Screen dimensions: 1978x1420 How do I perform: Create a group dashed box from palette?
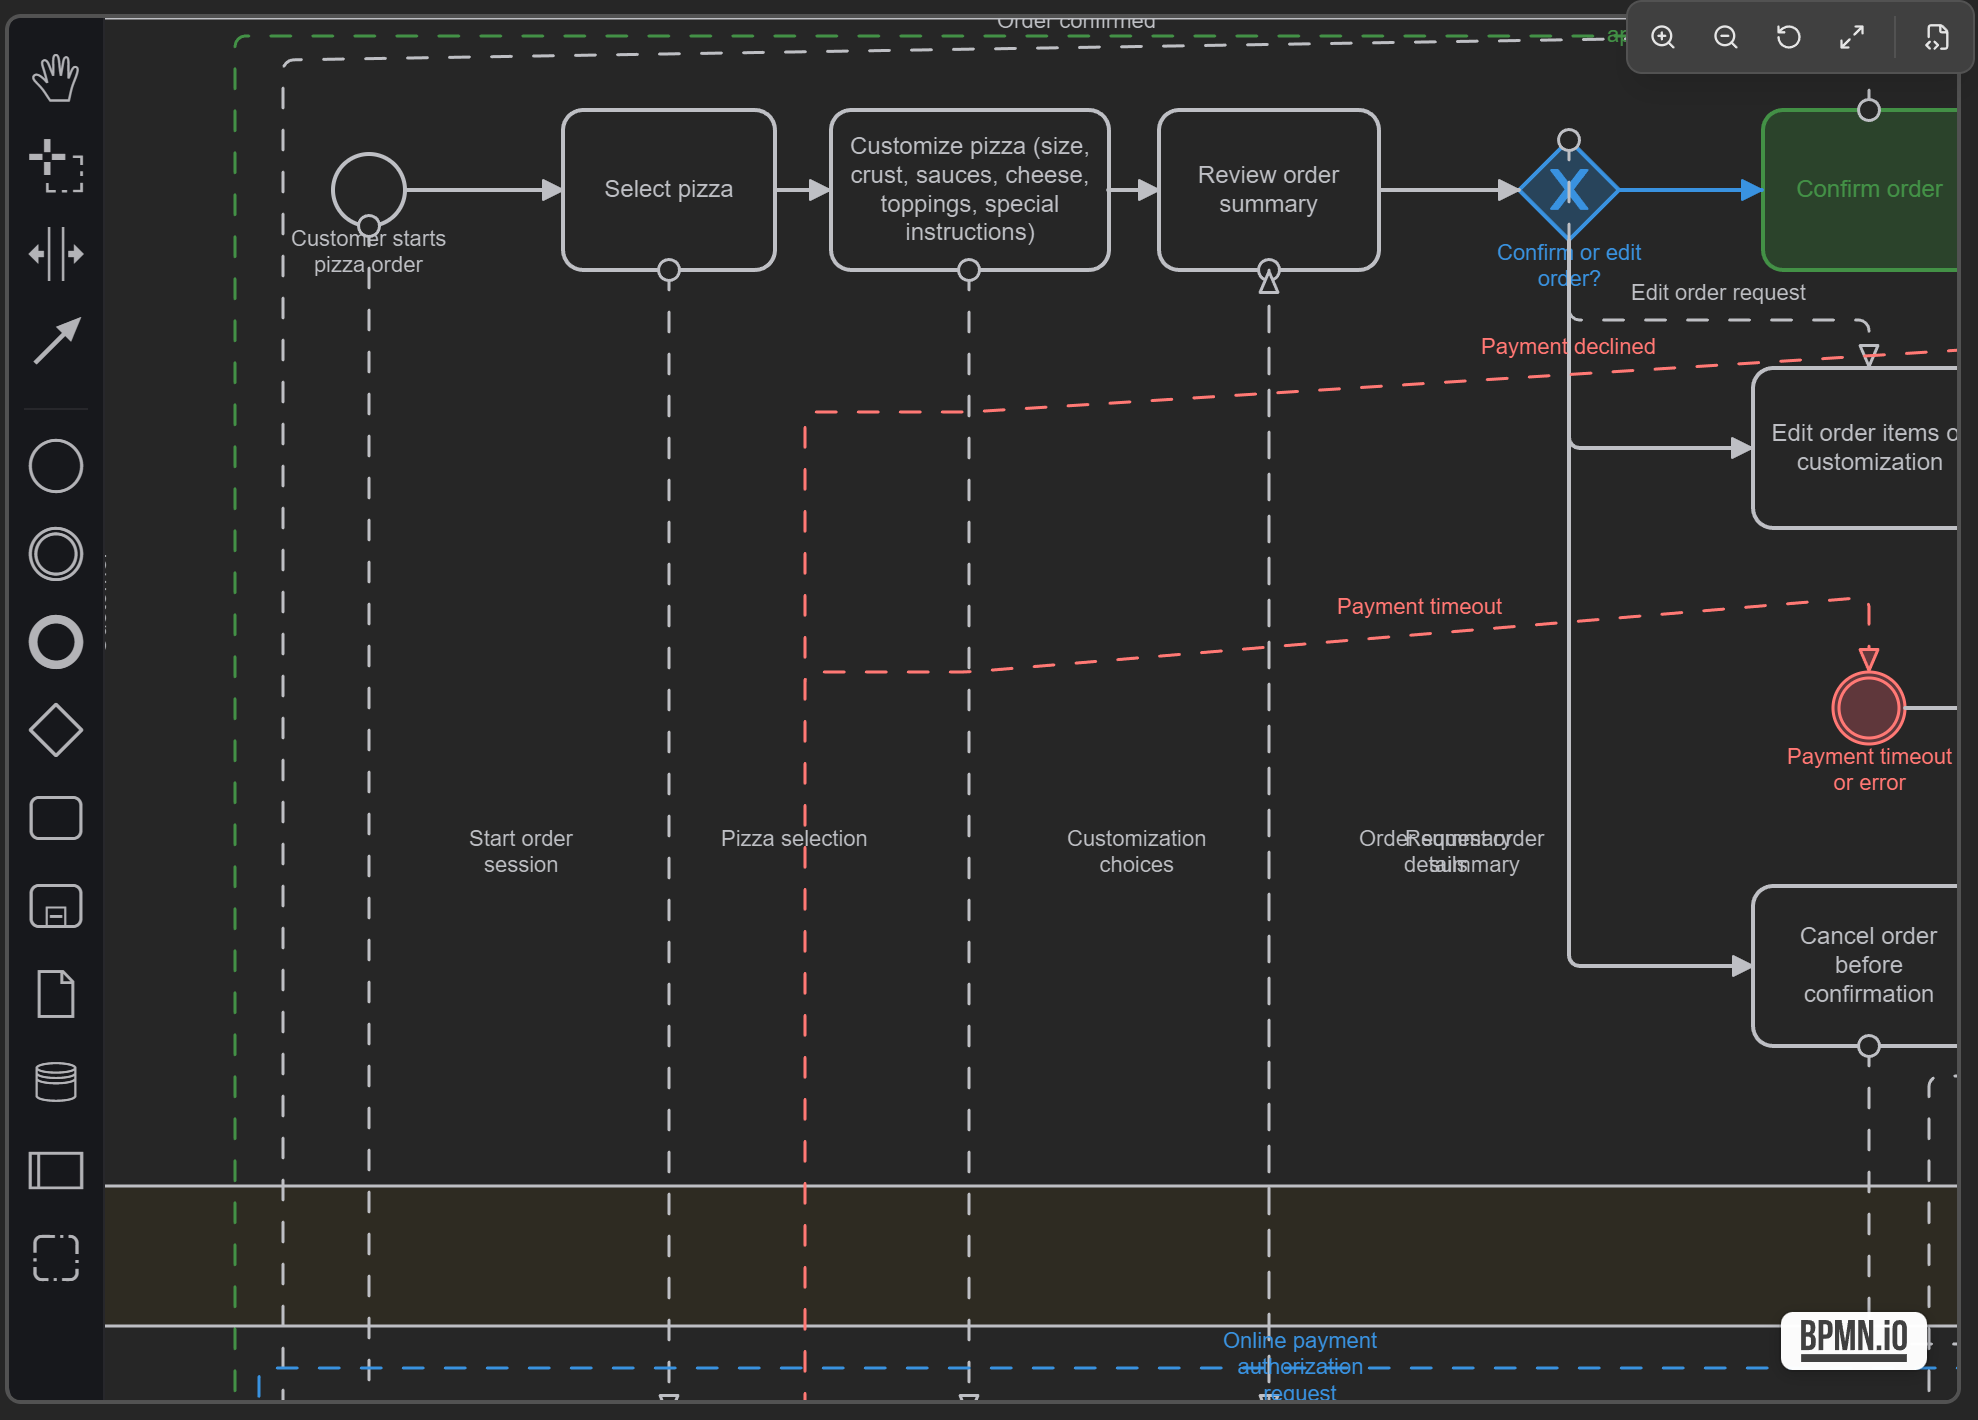[x=55, y=1258]
